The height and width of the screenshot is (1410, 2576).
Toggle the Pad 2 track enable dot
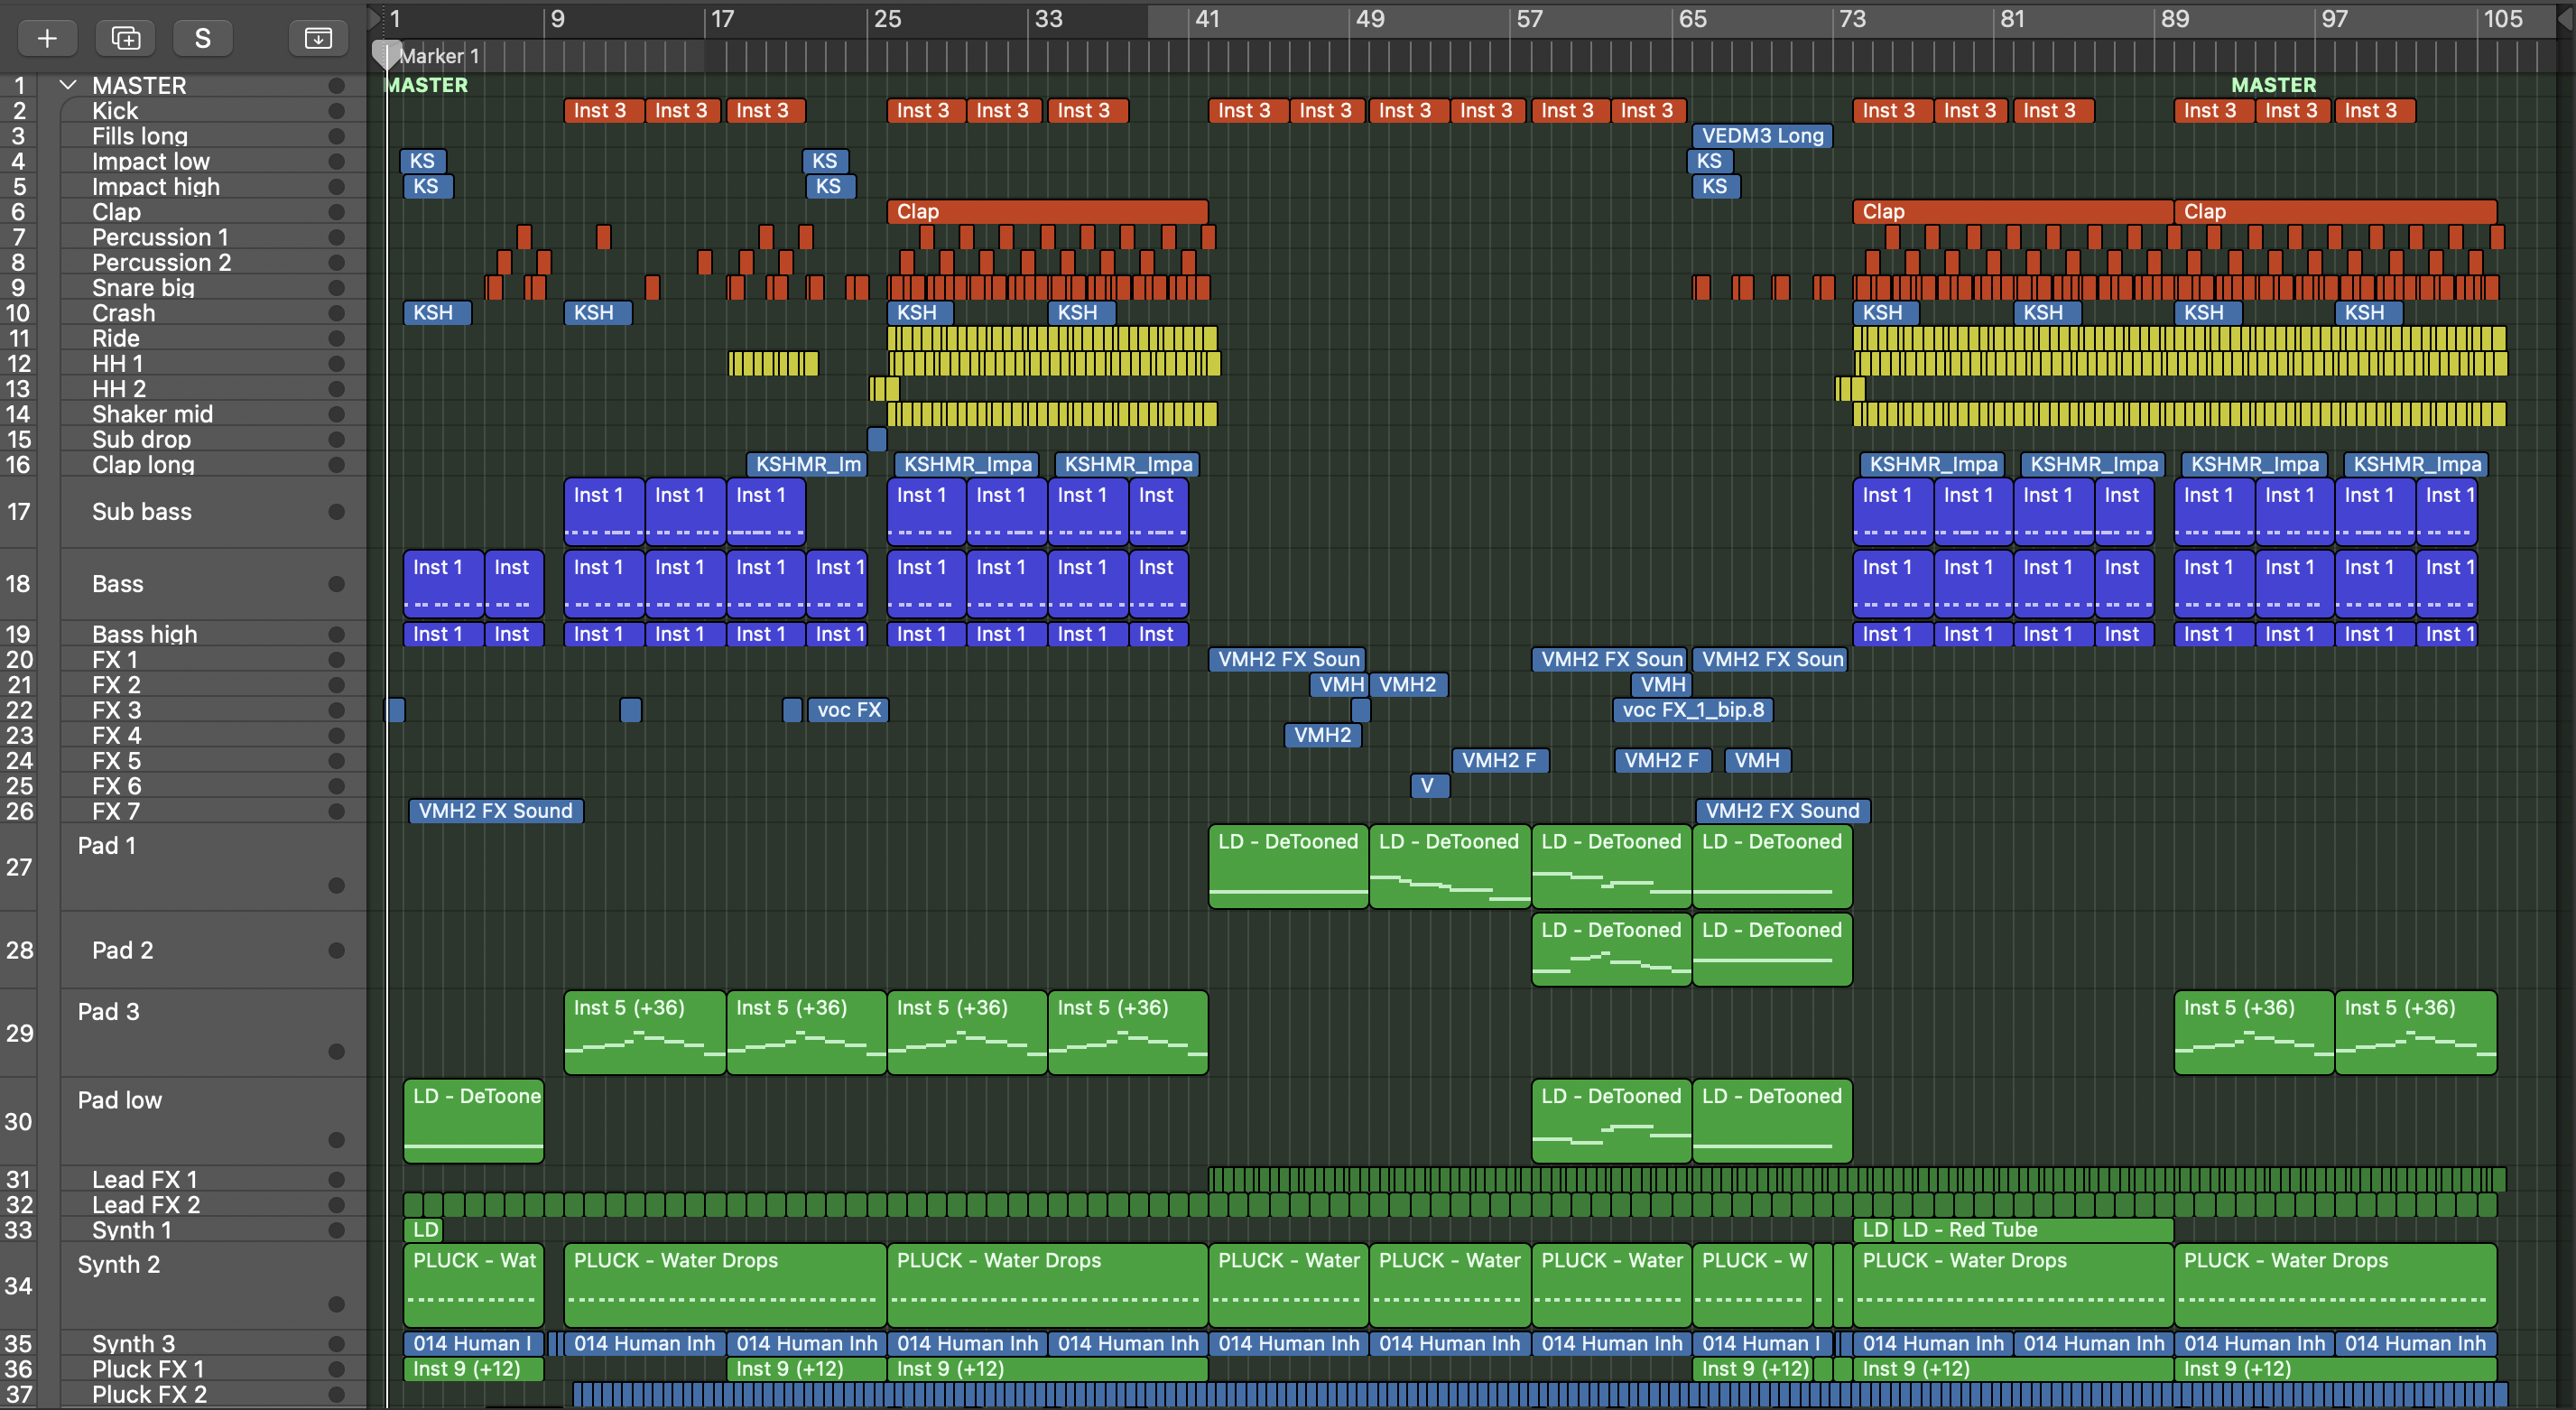point(336,950)
